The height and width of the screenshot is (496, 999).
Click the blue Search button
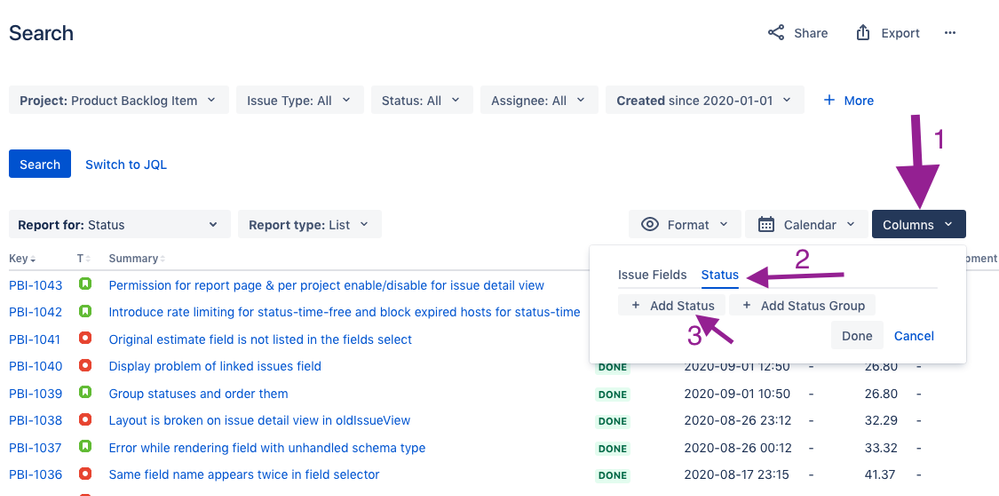[x=40, y=164]
